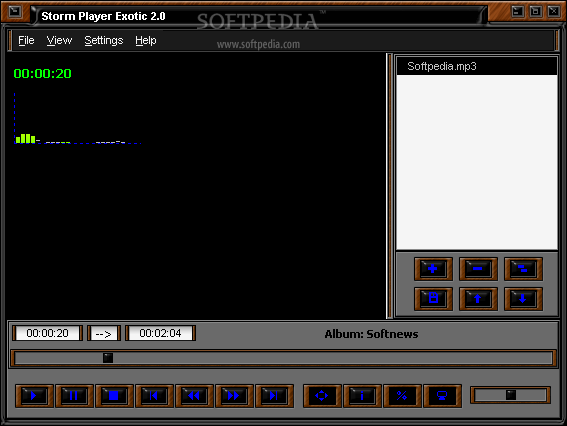Jump to the previous track
This screenshot has height=426, width=567.
(154, 396)
